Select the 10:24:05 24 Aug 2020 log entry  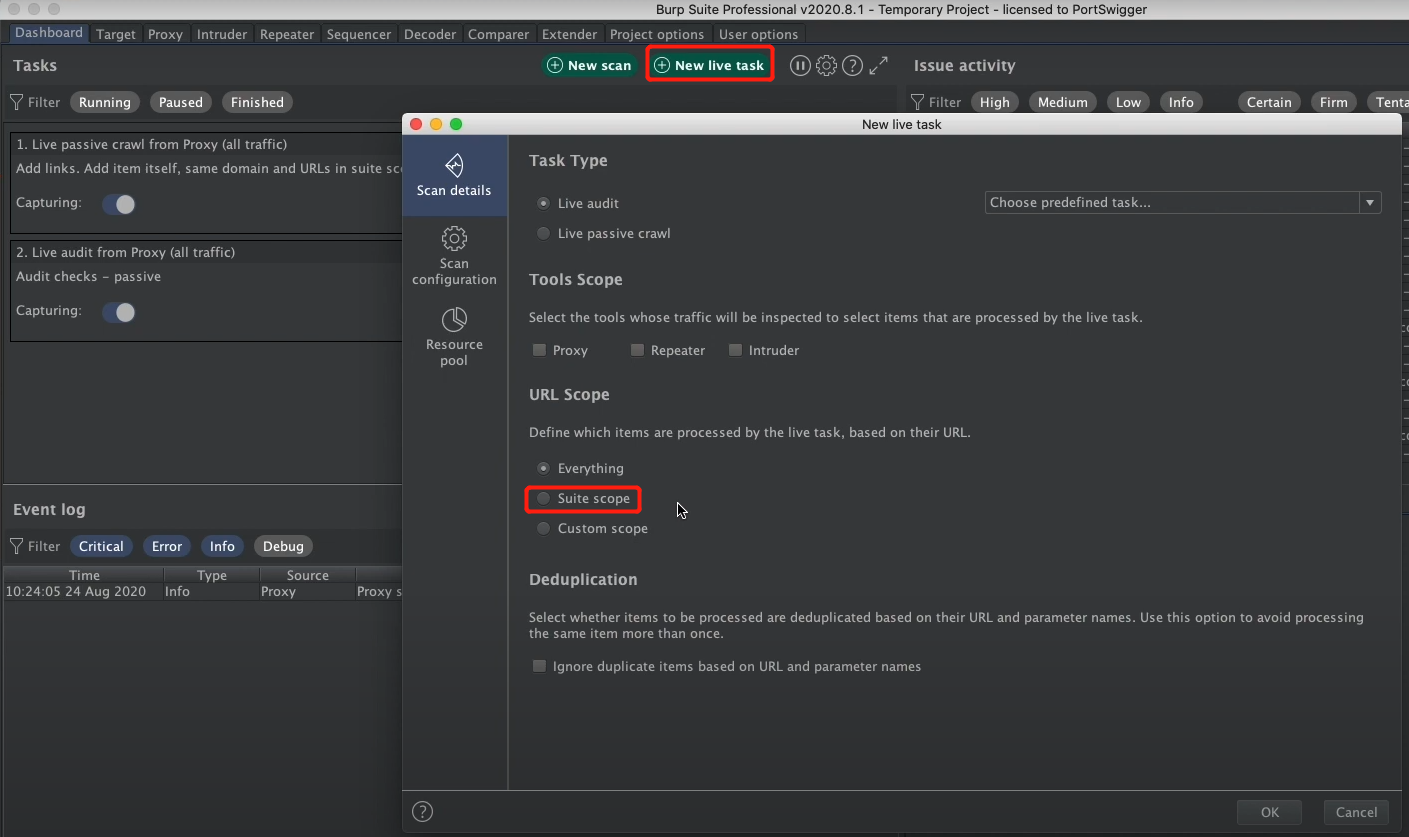(x=202, y=591)
